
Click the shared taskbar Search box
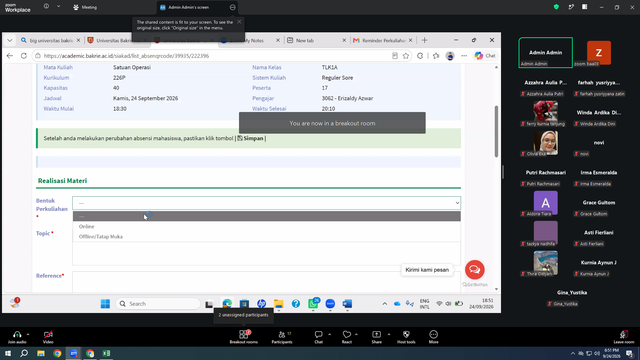pos(158,304)
